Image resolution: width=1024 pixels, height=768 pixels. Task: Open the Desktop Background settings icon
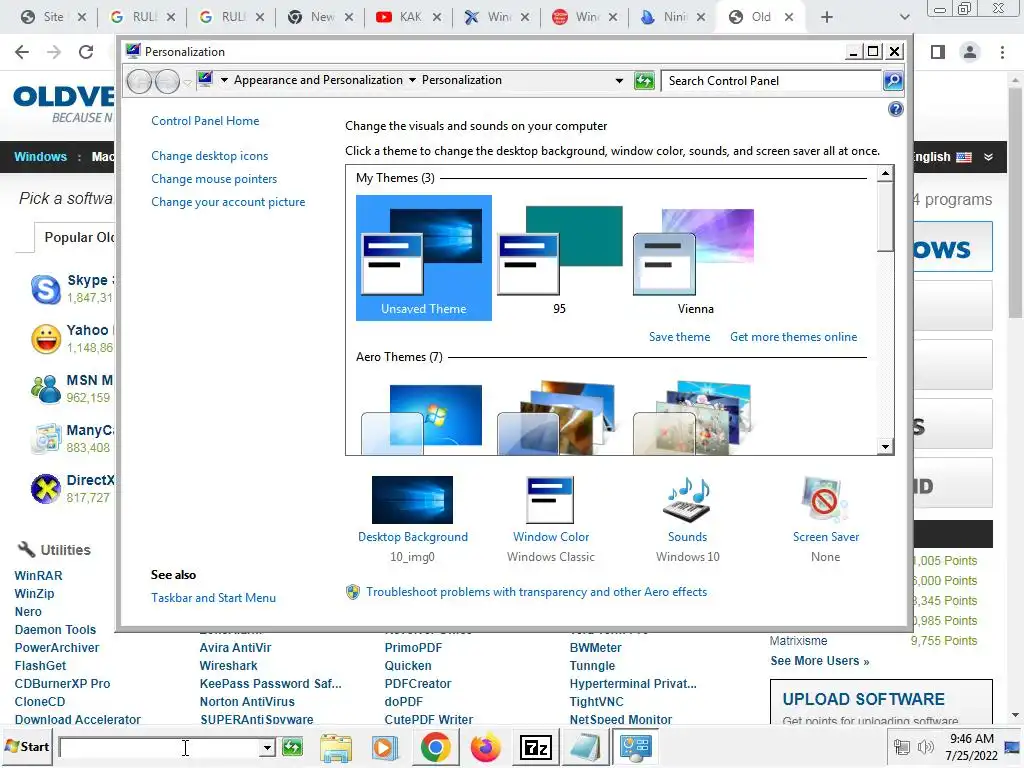coord(412,500)
